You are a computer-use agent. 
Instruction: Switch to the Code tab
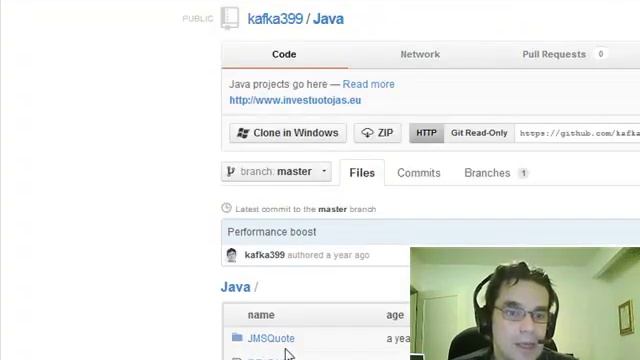point(284,54)
